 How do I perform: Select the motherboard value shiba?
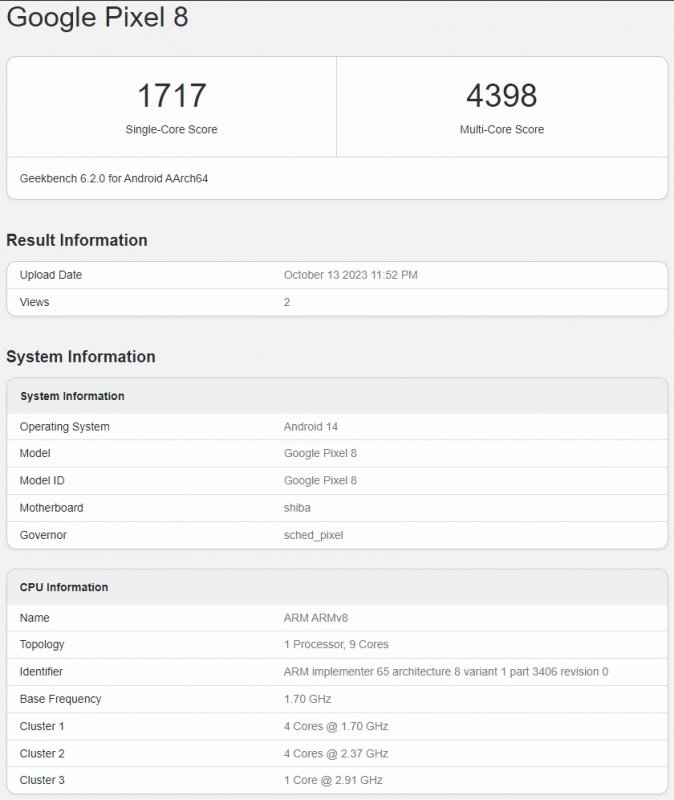tap(297, 508)
